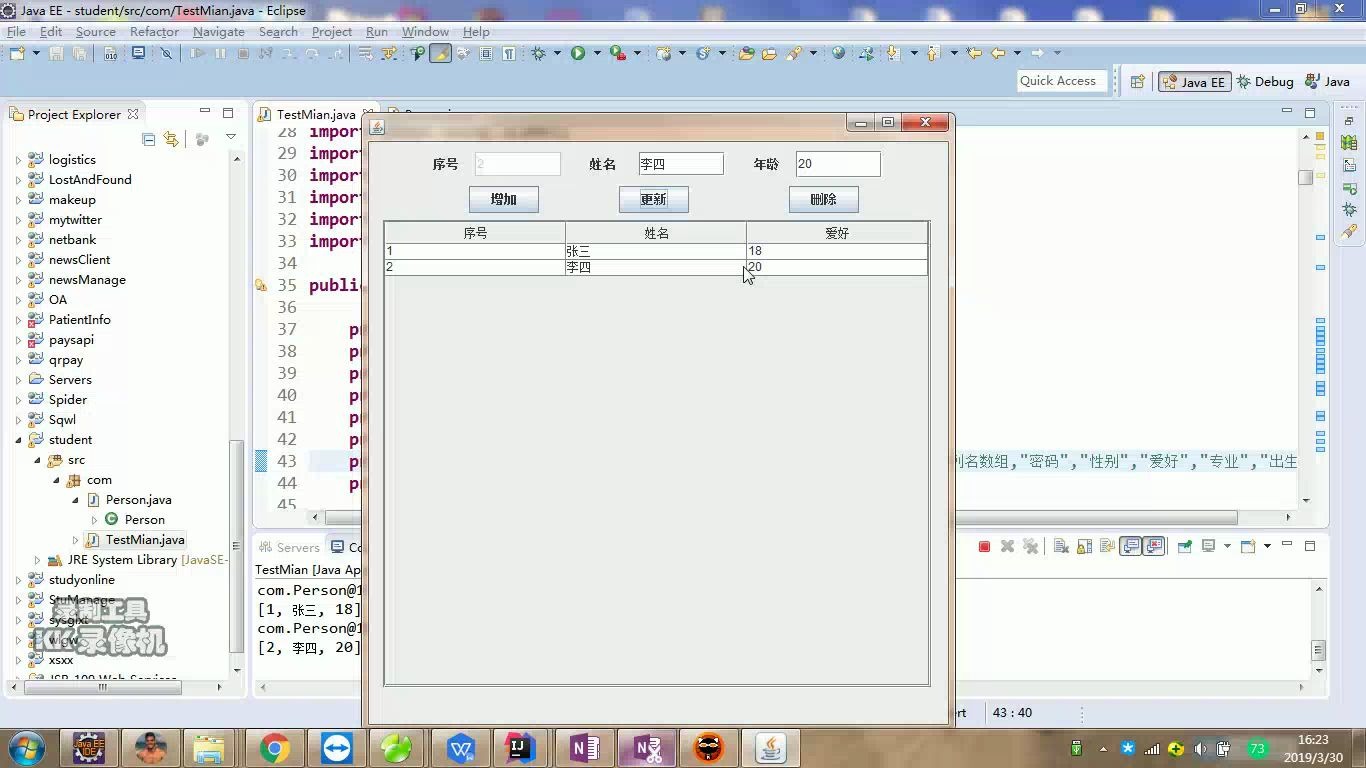Open a Java type with Open Type icon
1366x768 pixels.
pyautogui.click(x=747, y=54)
